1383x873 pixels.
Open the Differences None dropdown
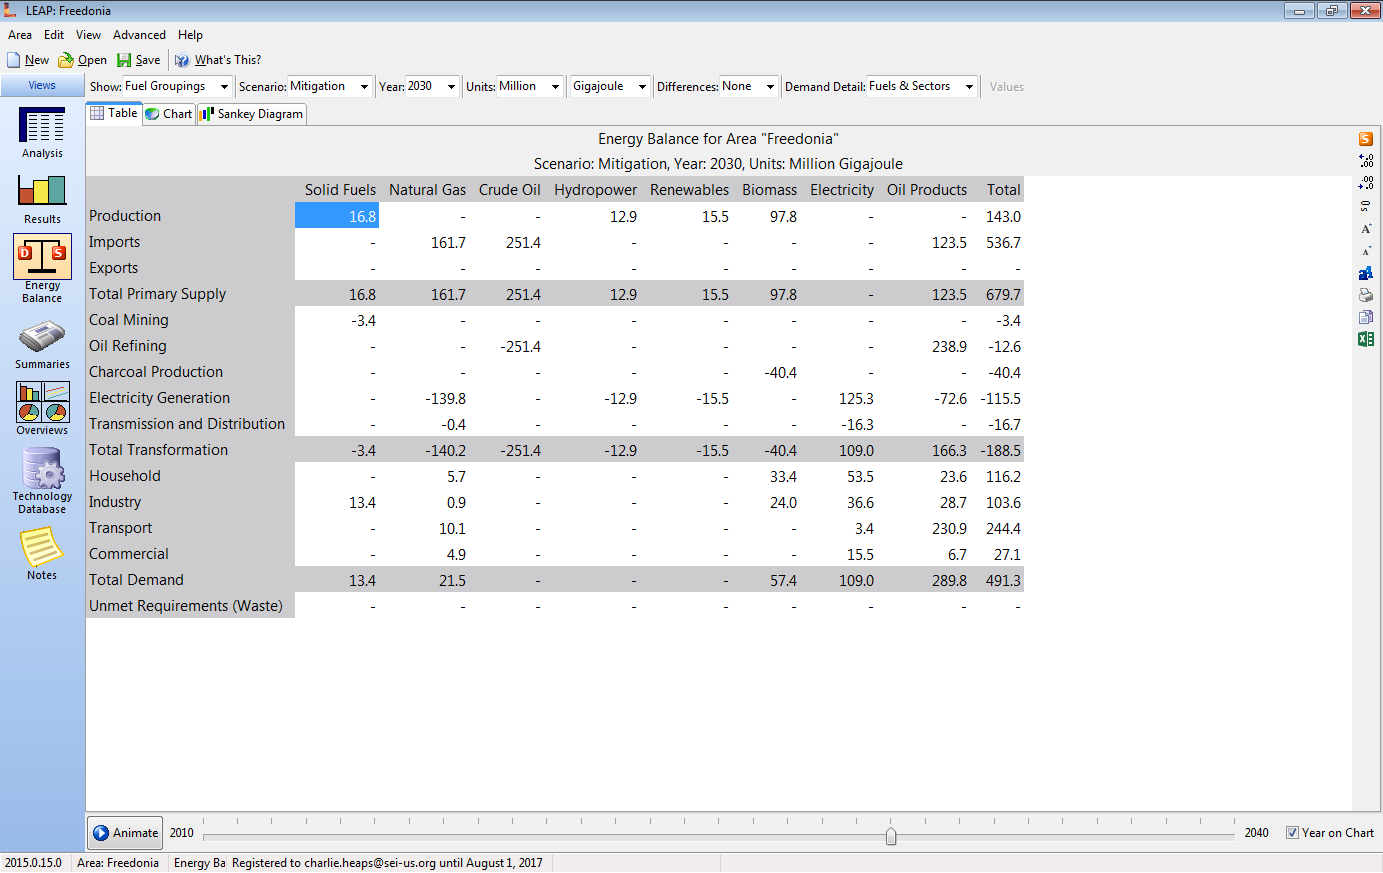point(770,87)
